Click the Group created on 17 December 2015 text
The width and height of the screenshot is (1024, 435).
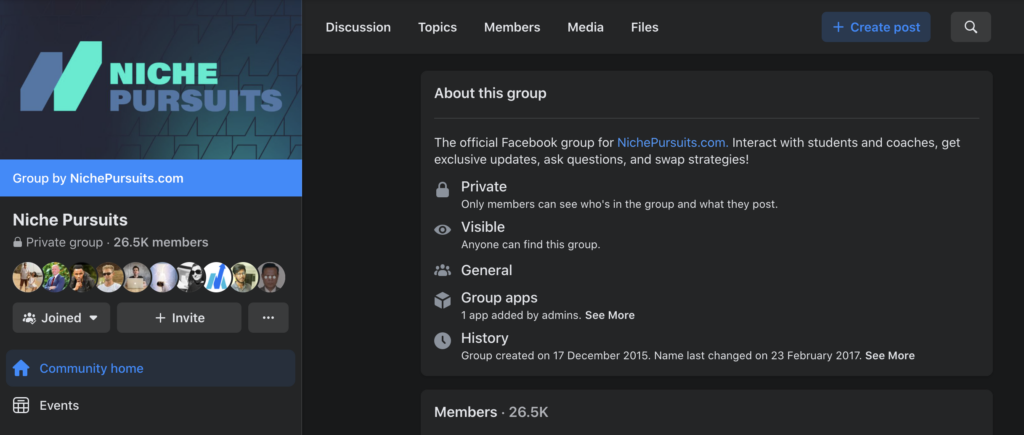click(x=556, y=355)
